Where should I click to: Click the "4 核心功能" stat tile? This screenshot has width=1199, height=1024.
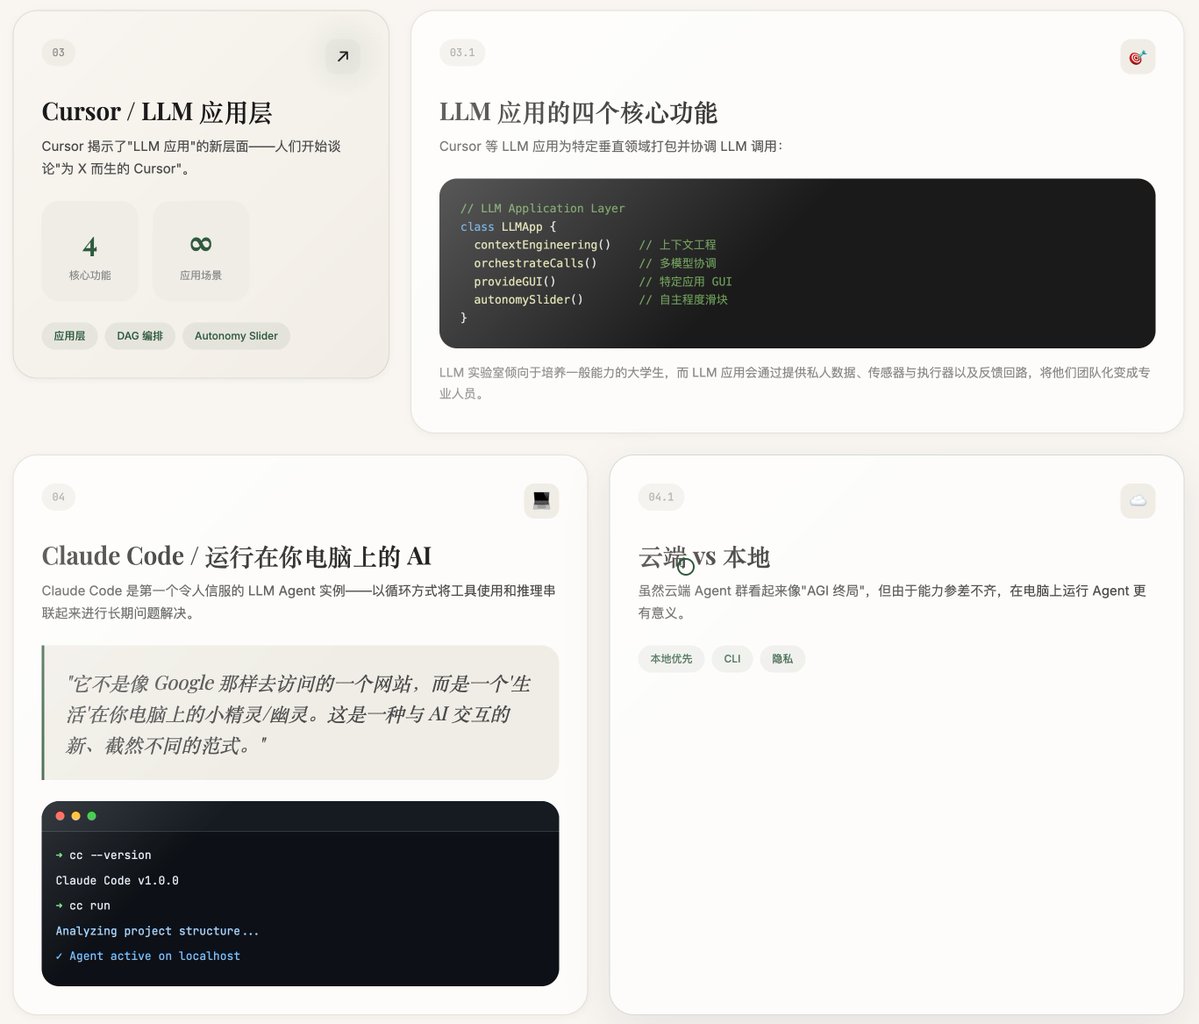point(90,251)
